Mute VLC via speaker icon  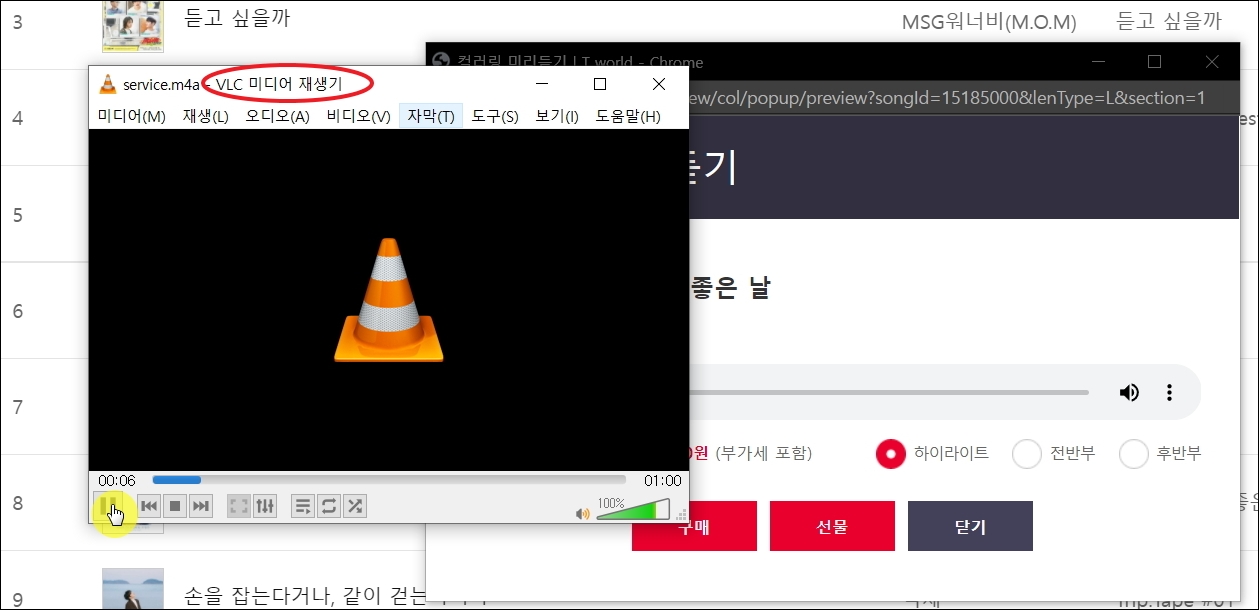[x=583, y=513]
